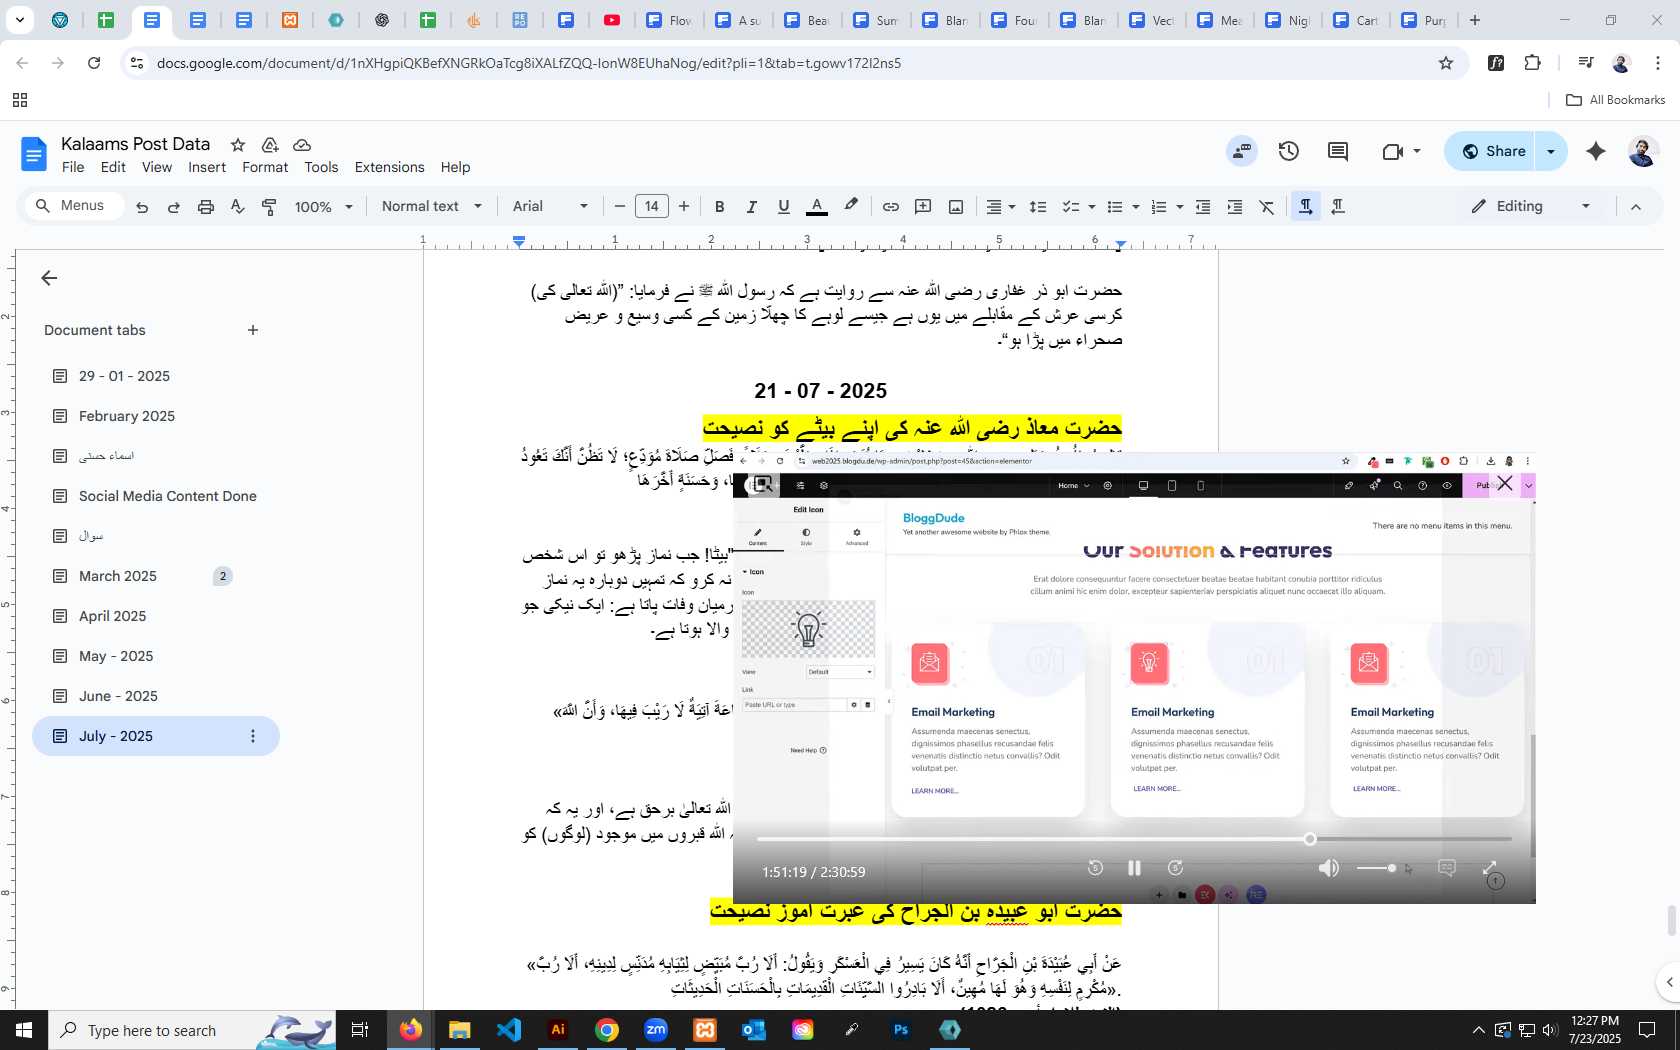The height and width of the screenshot is (1050, 1680).
Task: Open the 100% zoom dropdown
Action: 324,207
